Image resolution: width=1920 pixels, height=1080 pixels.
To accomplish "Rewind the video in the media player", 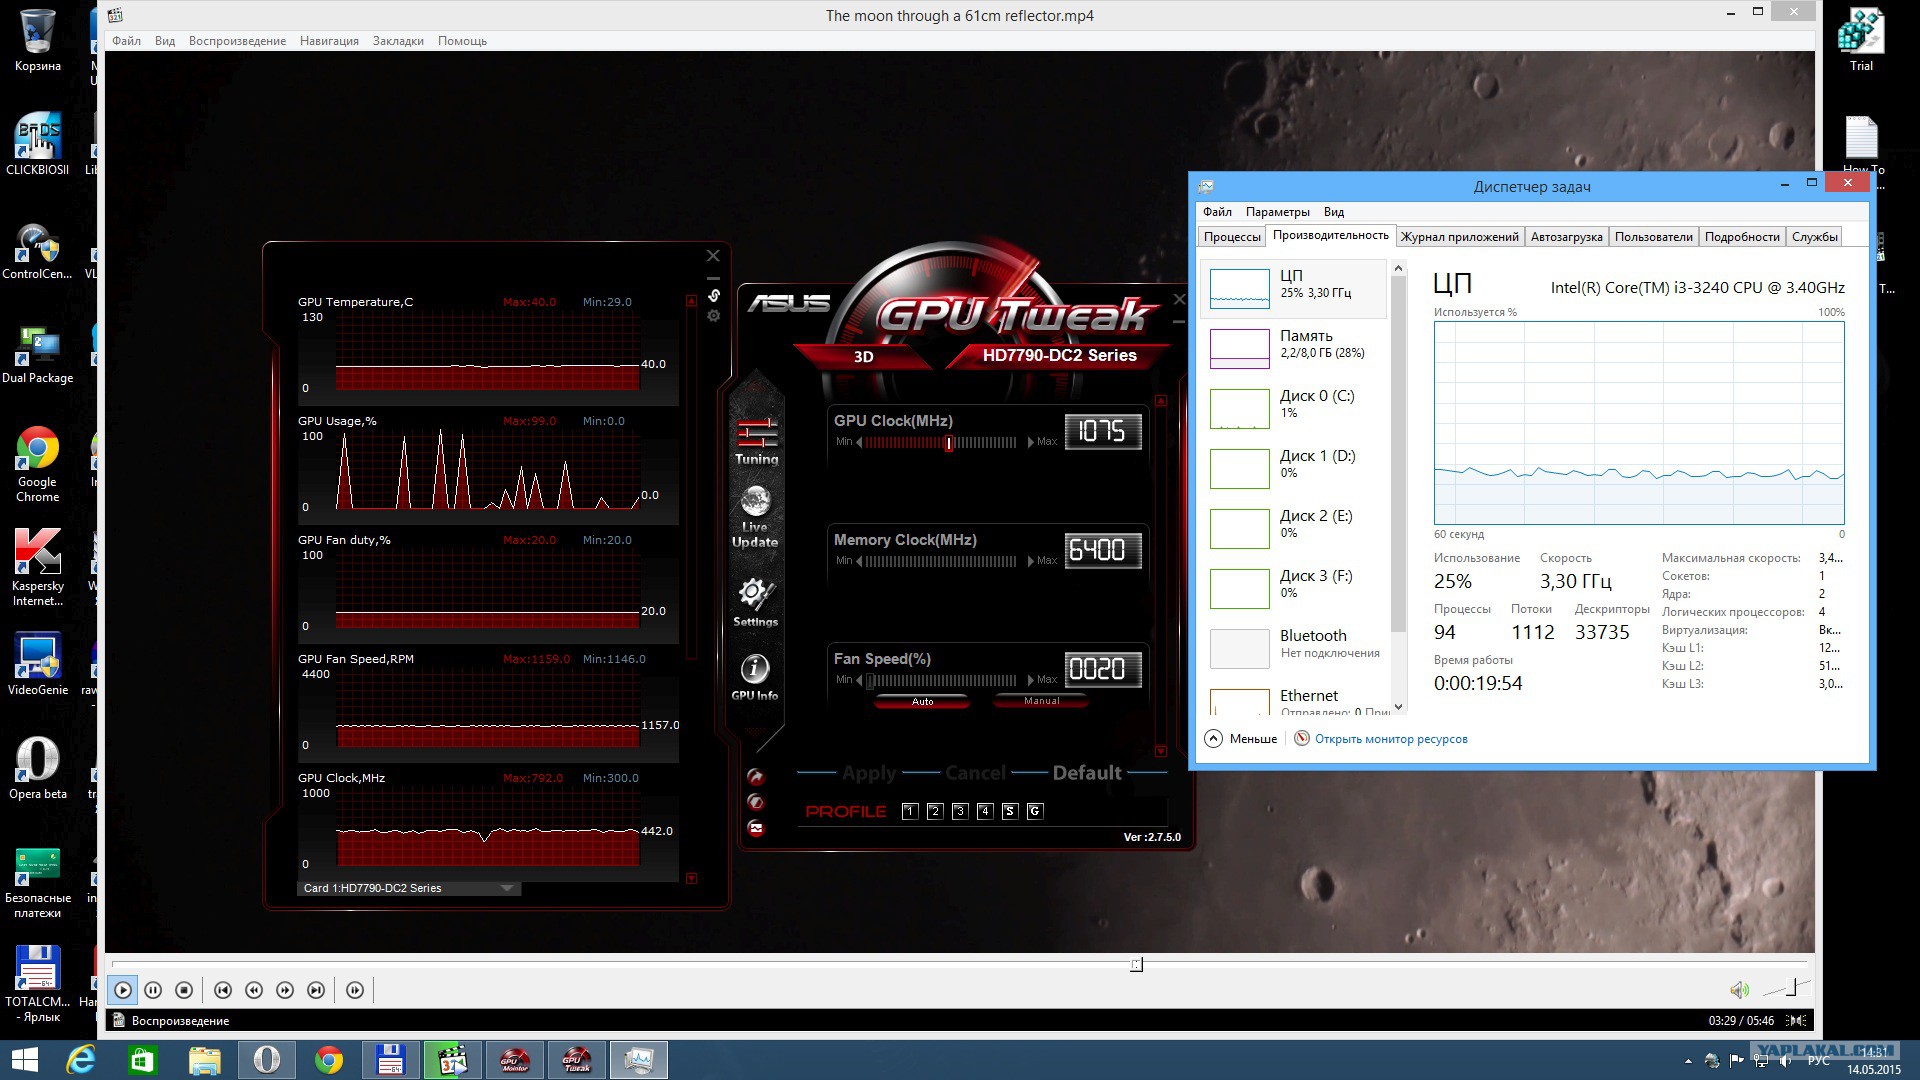I will 254,990.
